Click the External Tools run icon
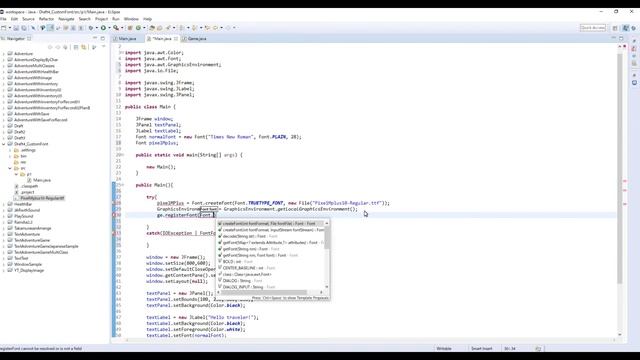 click(116, 28)
